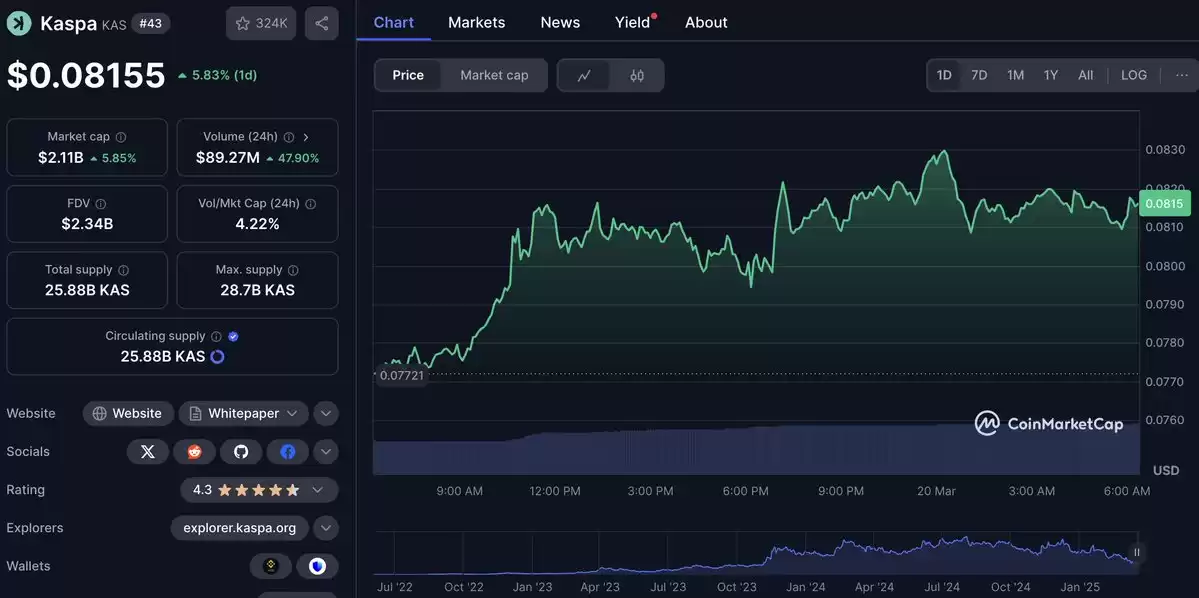The width and height of the screenshot is (1199, 598).
Task: Add Kaspa to watchlist via star button
Action: (x=261, y=24)
